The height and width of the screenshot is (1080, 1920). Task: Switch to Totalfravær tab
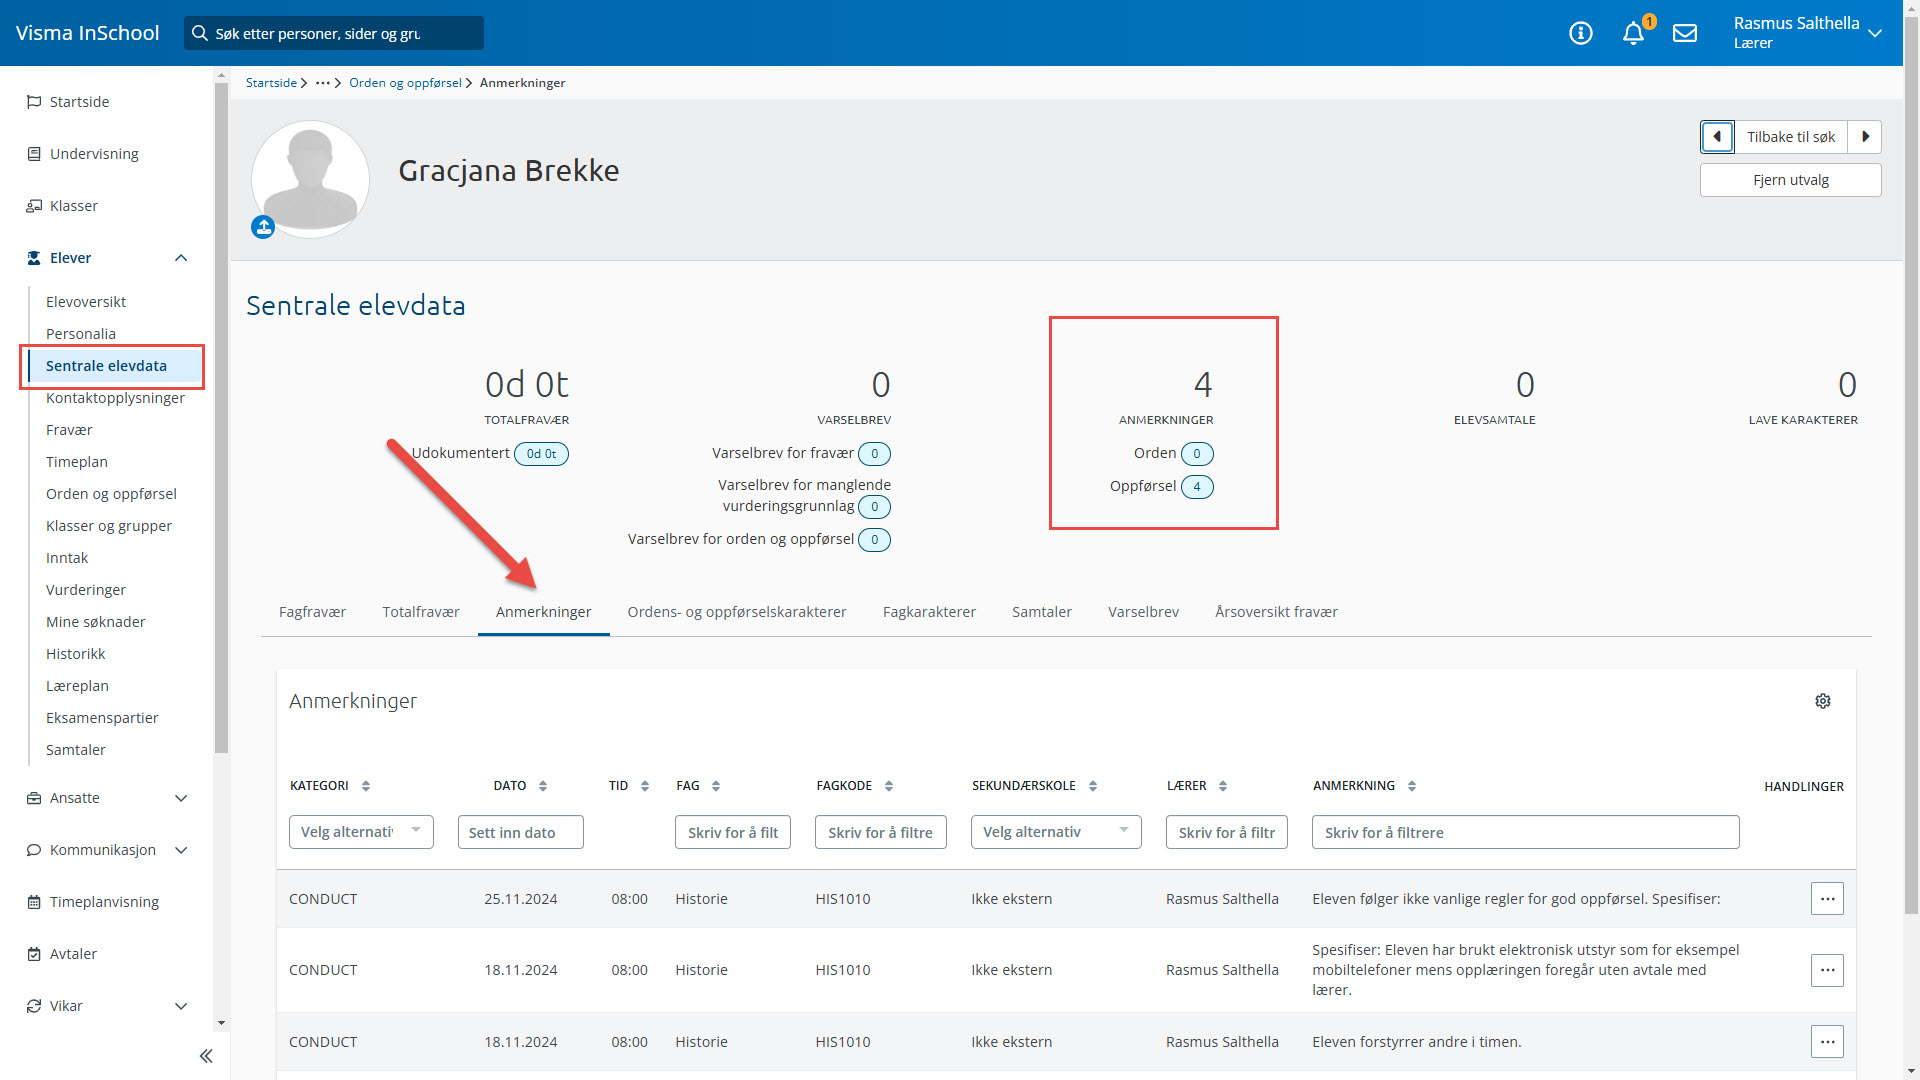pos(421,612)
